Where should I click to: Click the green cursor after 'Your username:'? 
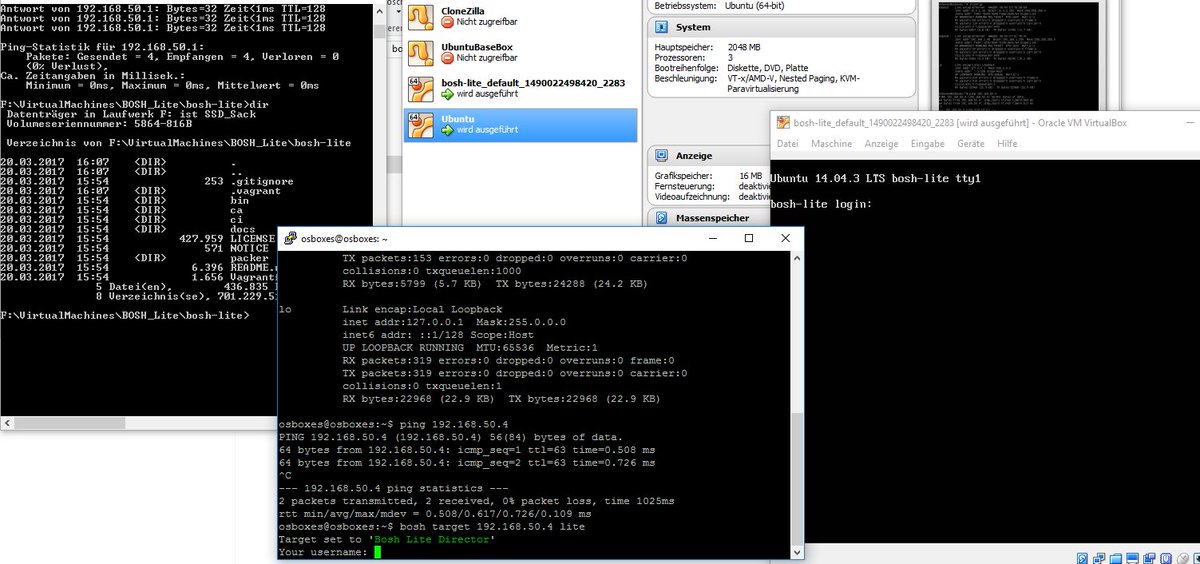(x=377, y=552)
